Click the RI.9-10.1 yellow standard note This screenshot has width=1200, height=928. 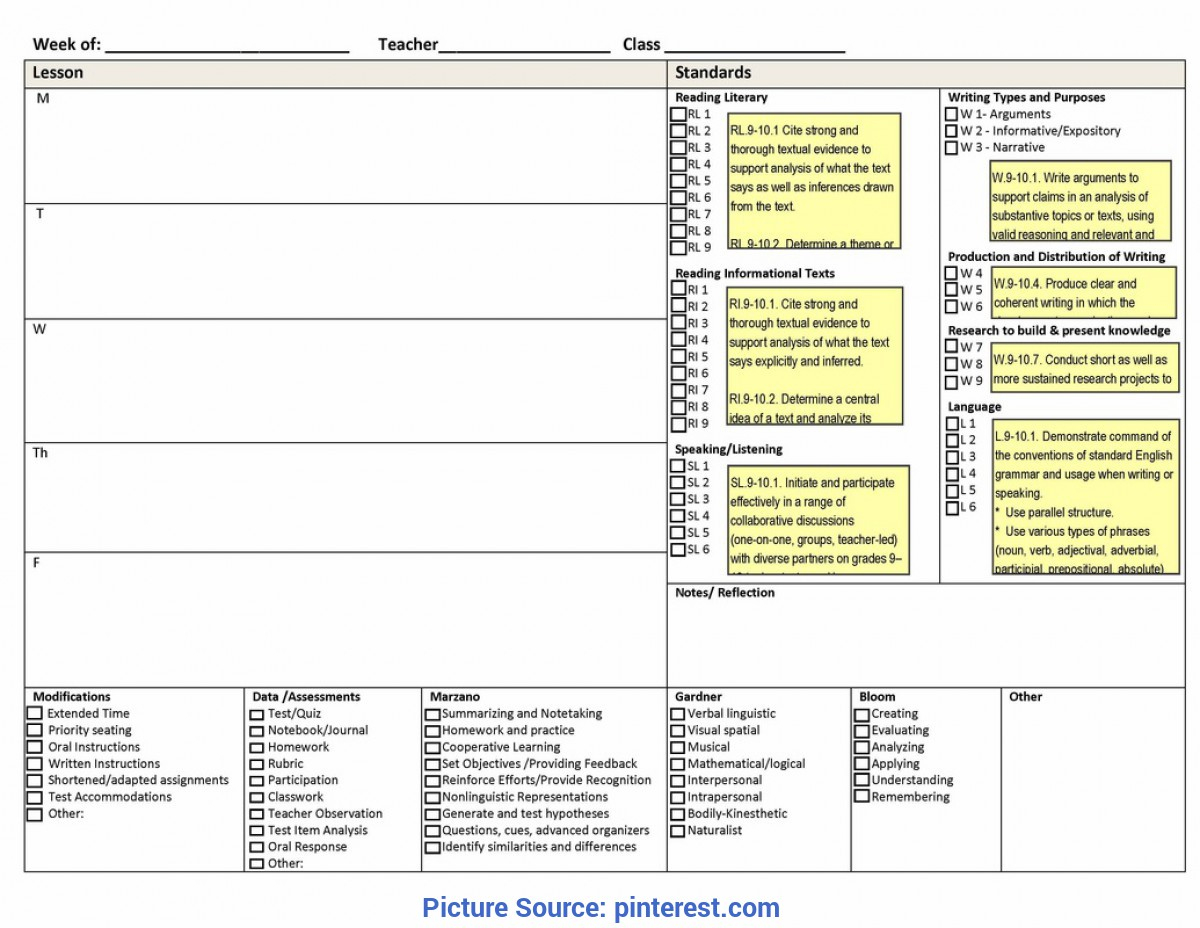click(x=815, y=356)
